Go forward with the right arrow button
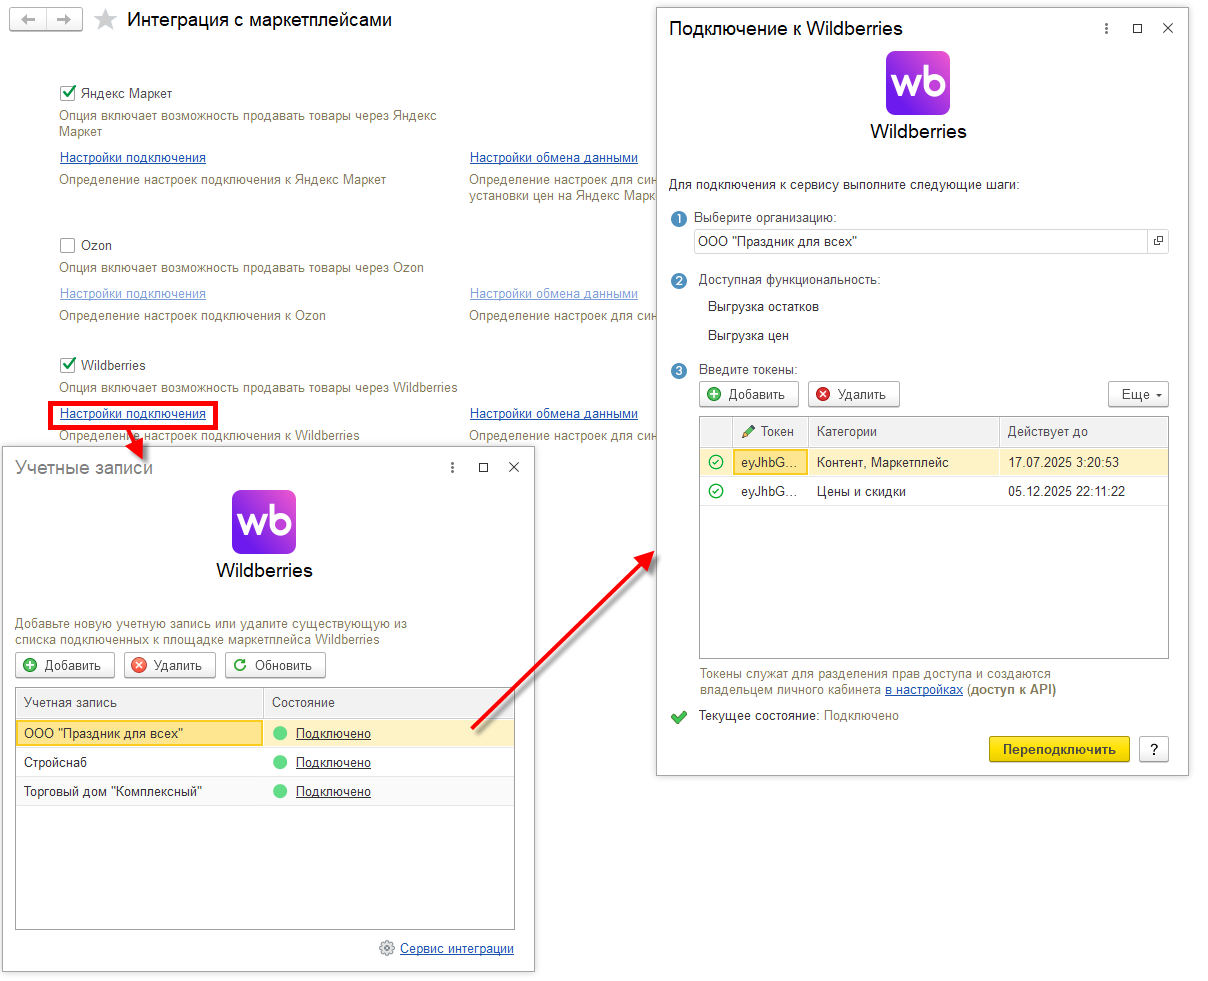Image resolution: width=1208 pixels, height=981 pixels. (x=64, y=20)
